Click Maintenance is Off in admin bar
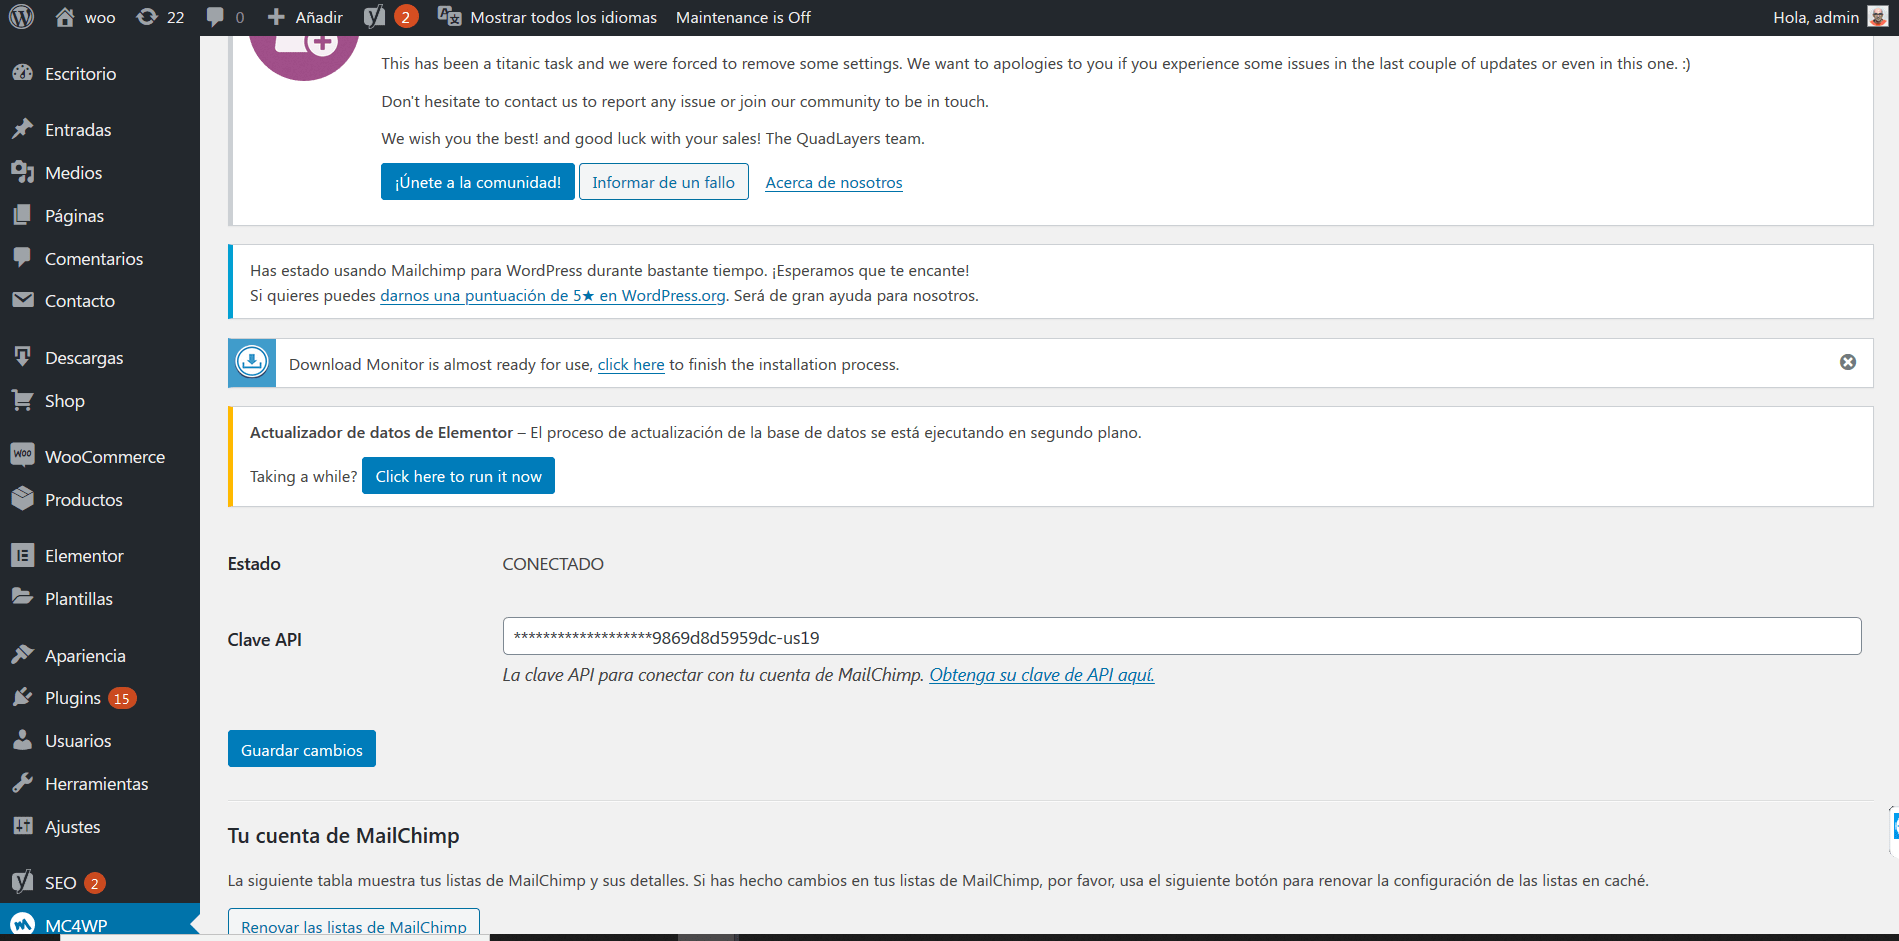This screenshot has width=1899, height=941. [743, 17]
